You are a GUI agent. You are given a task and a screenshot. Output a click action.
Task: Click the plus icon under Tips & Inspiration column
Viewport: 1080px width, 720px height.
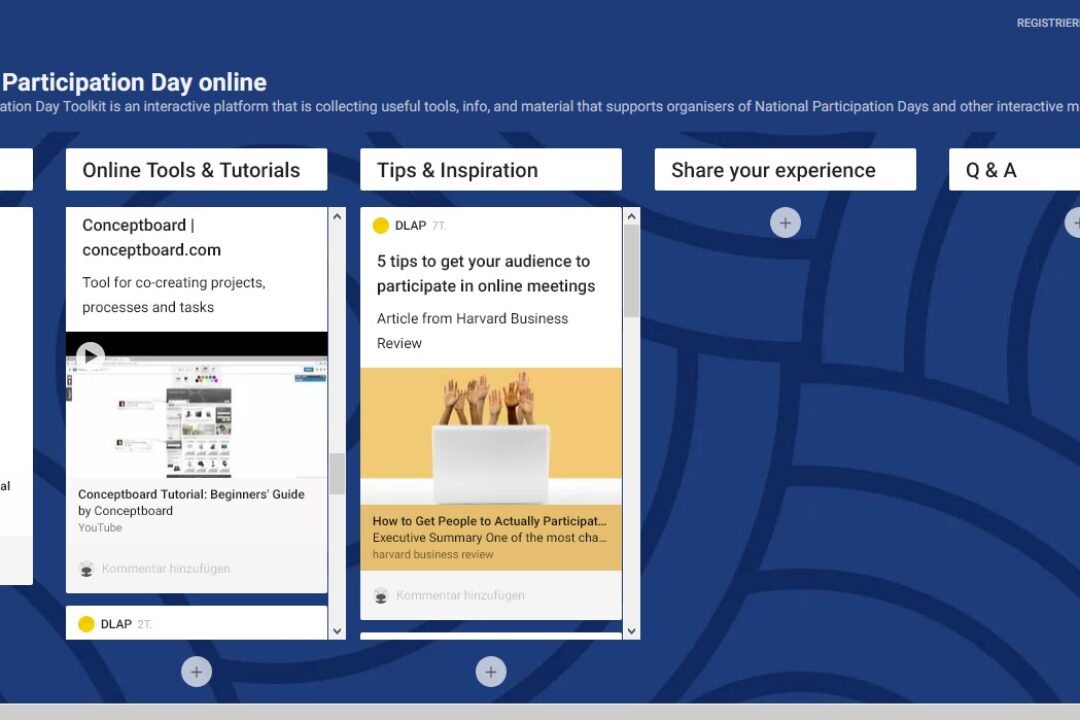coord(490,671)
